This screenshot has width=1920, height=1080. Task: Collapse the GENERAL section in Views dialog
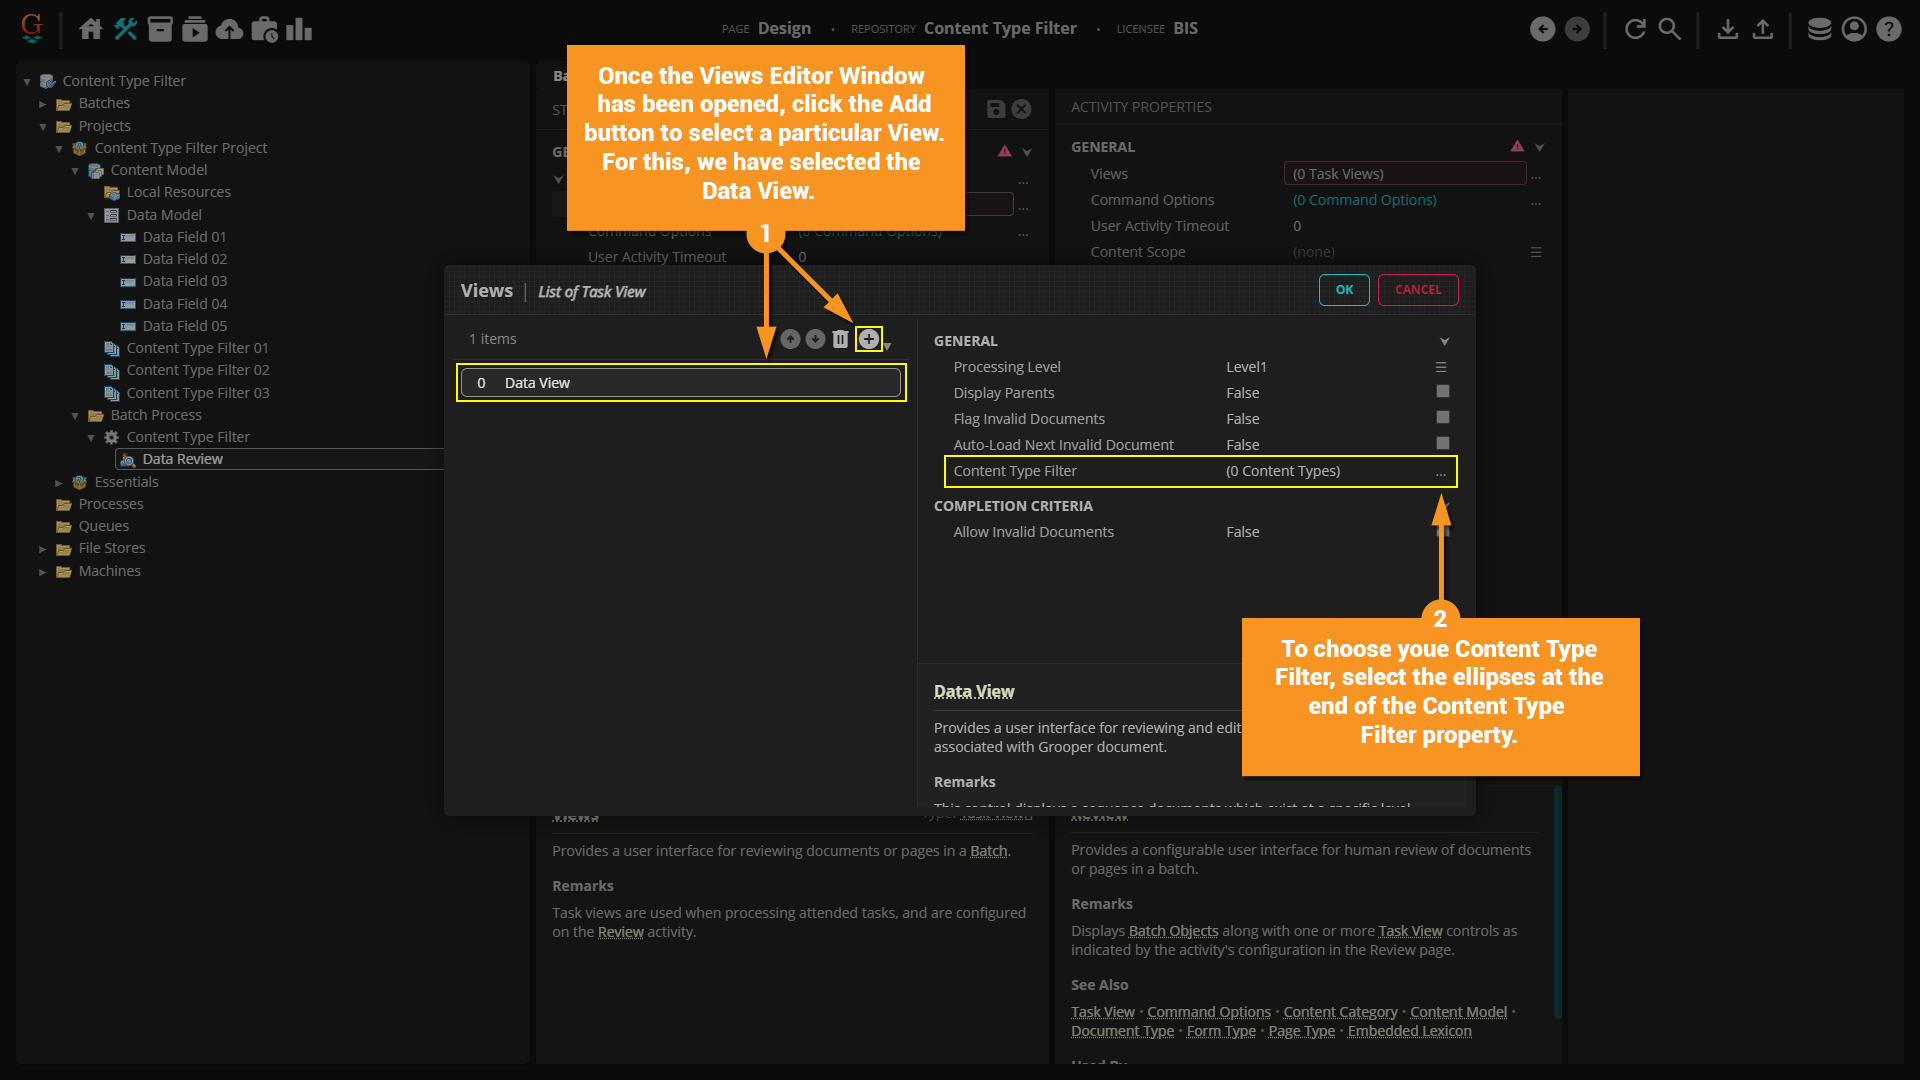(1444, 342)
